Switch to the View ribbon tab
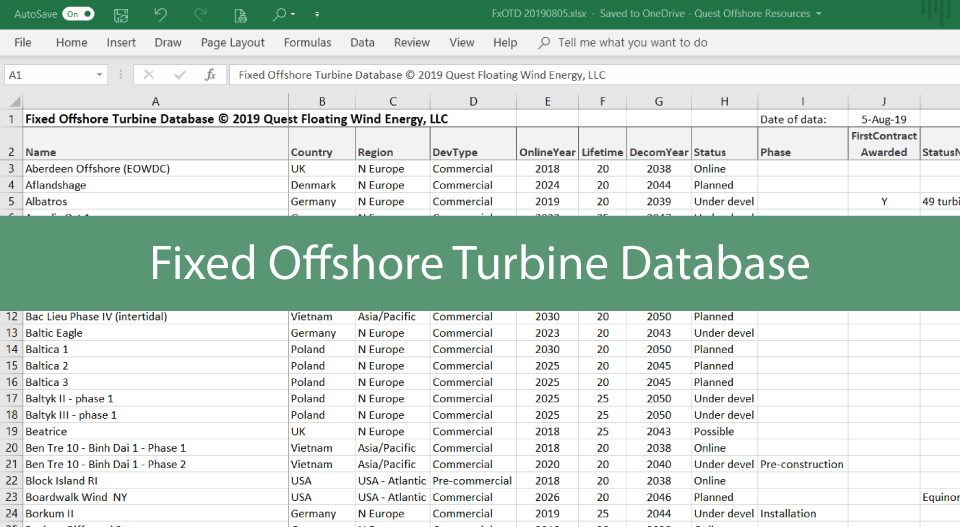 [x=462, y=42]
